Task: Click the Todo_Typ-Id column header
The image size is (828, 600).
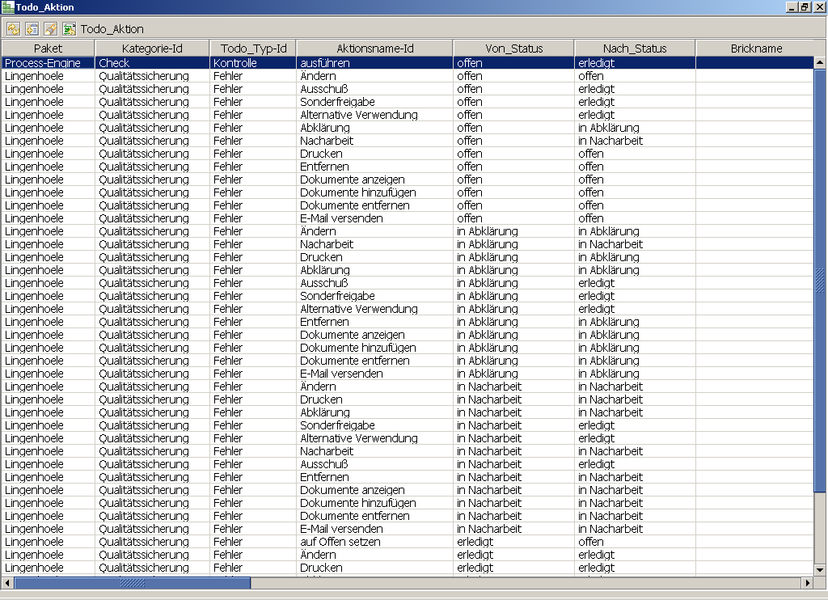Action: 253,48
